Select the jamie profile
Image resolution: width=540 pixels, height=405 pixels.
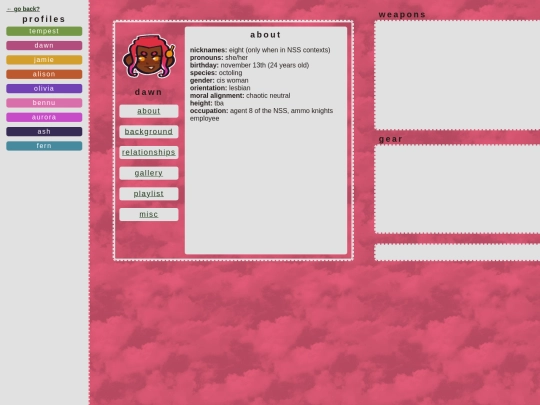pyautogui.click(x=44, y=60)
